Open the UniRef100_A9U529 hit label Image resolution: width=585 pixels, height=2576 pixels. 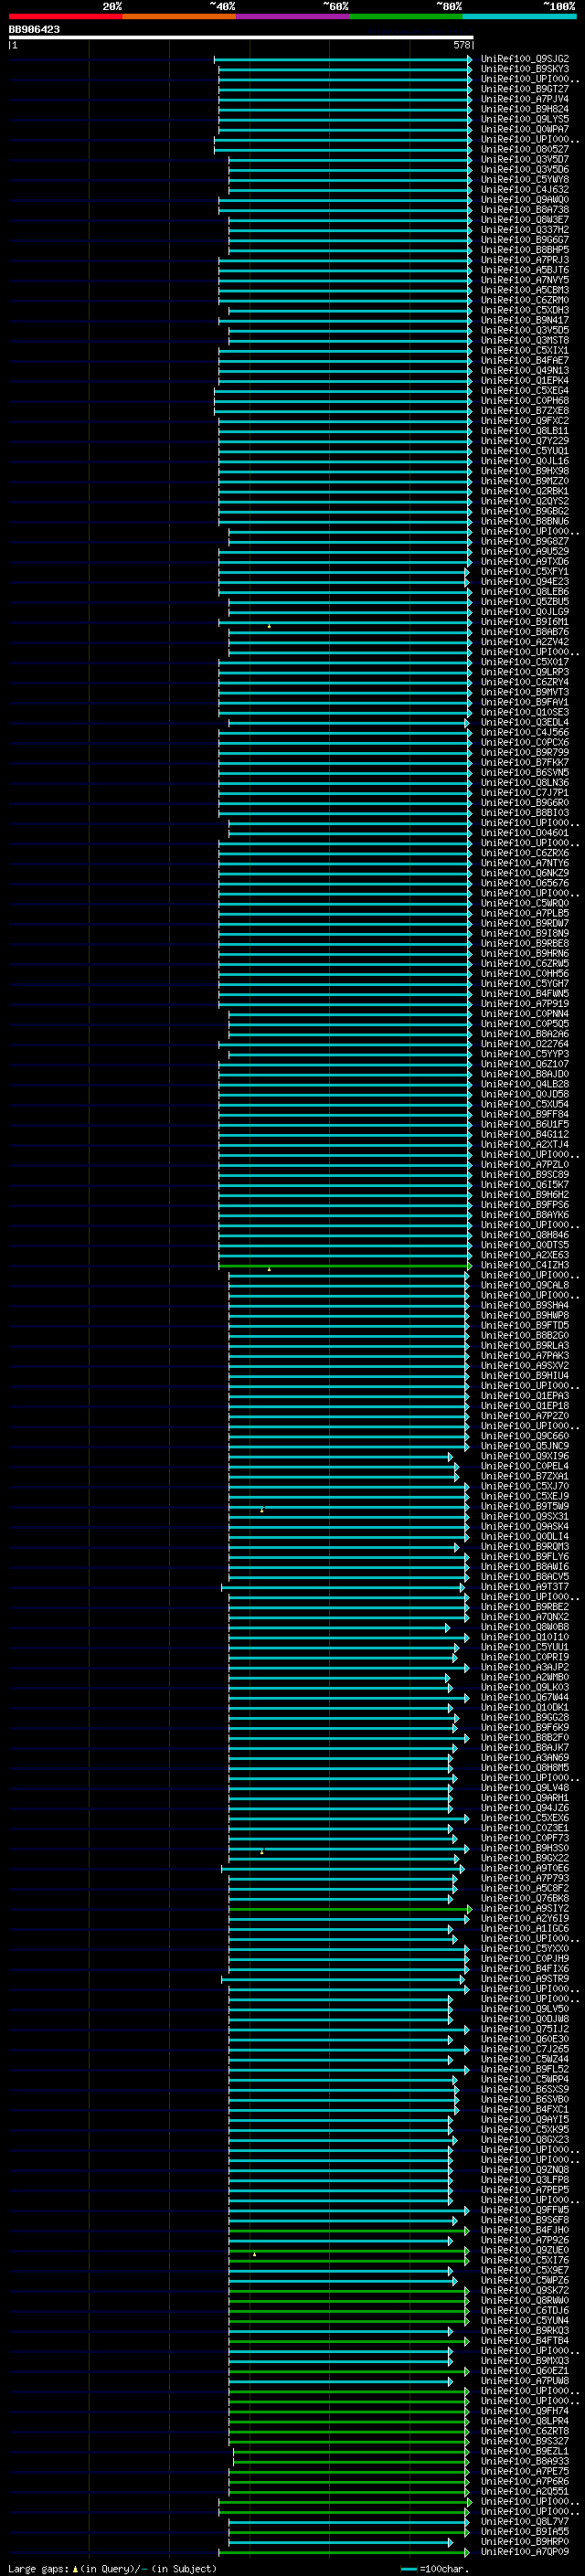[x=525, y=551]
